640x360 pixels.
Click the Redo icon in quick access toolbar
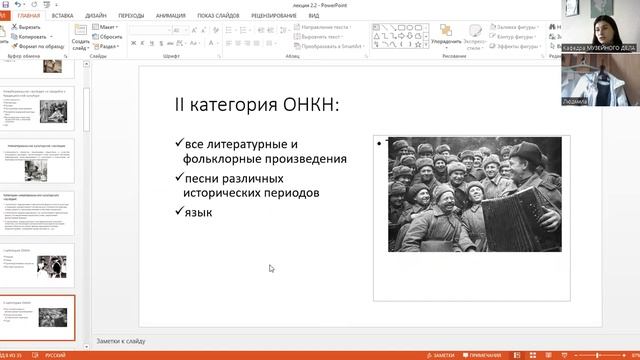pyautogui.click(x=34, y=4)
